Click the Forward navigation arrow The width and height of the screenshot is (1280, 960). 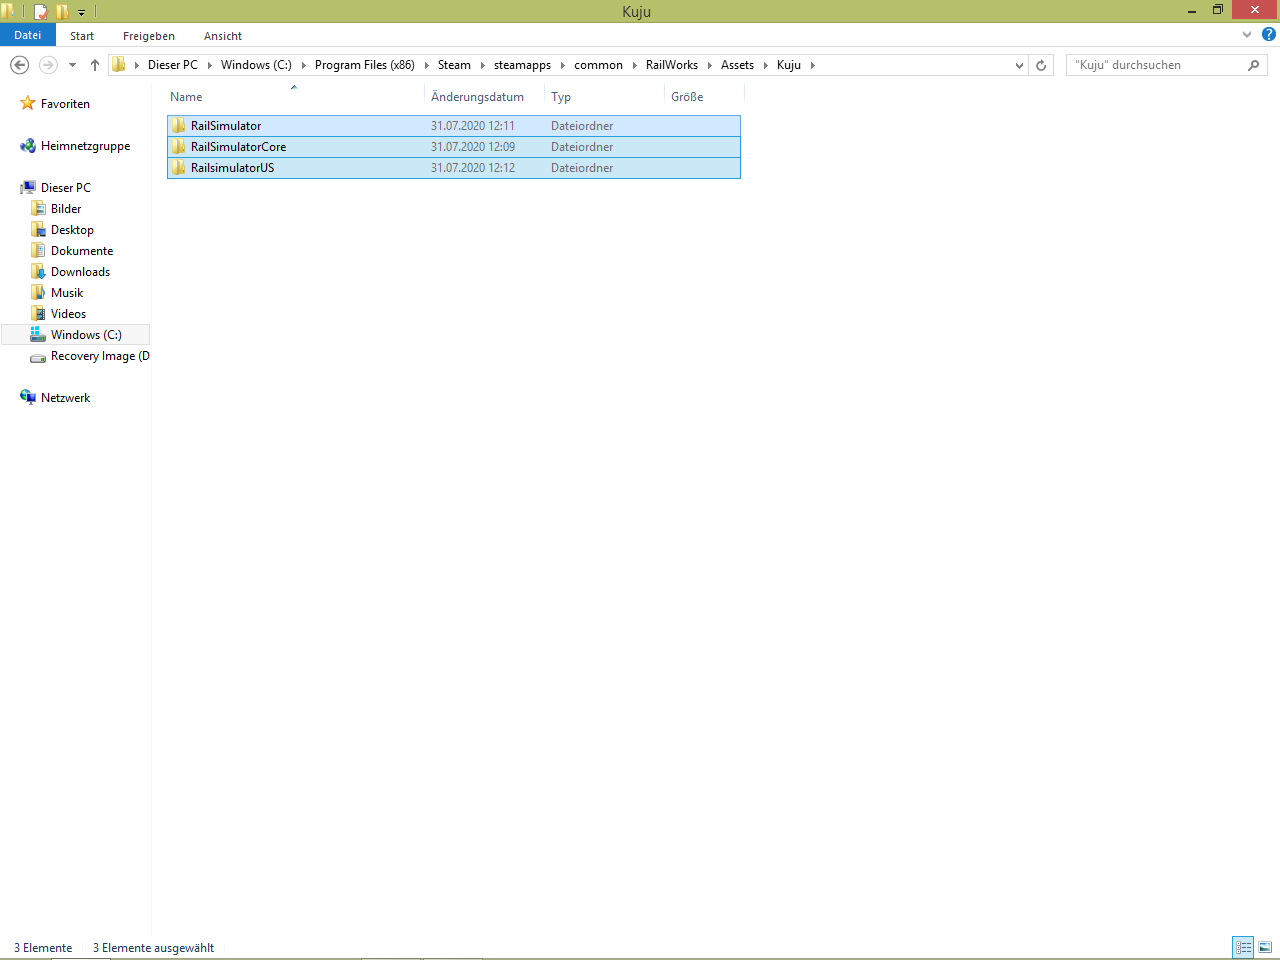point(48,65)
